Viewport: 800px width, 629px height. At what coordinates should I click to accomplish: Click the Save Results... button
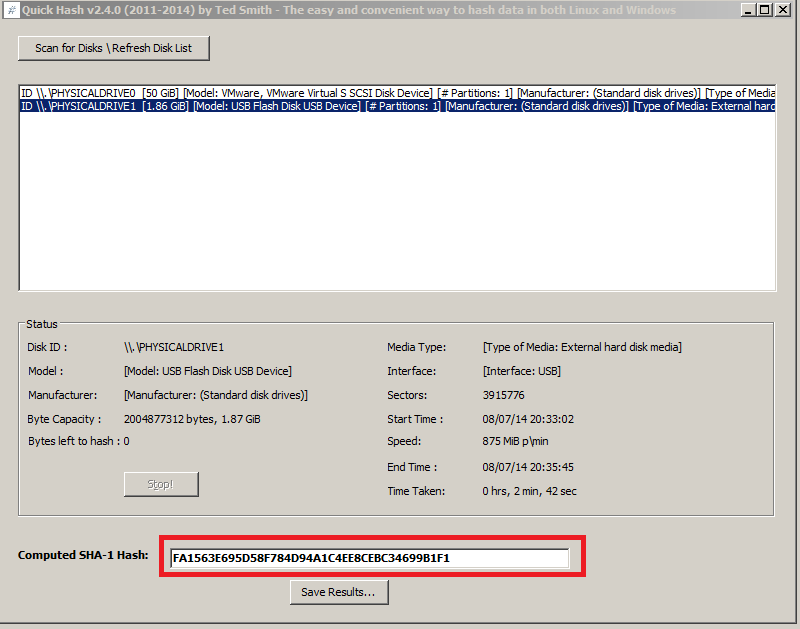pos(339,592)
